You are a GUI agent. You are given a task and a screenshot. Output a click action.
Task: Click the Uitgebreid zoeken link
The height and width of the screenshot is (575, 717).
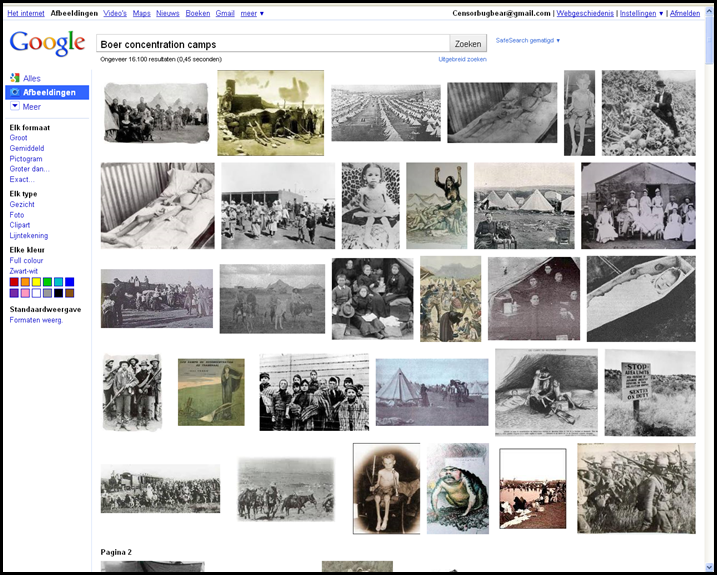coord(462,59)
